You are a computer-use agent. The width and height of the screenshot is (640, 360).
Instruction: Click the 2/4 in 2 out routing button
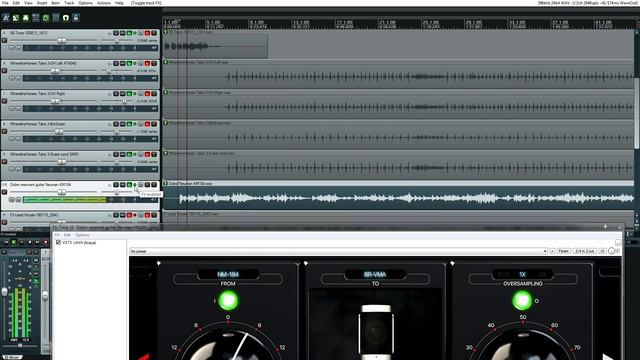tap(584, 251)
